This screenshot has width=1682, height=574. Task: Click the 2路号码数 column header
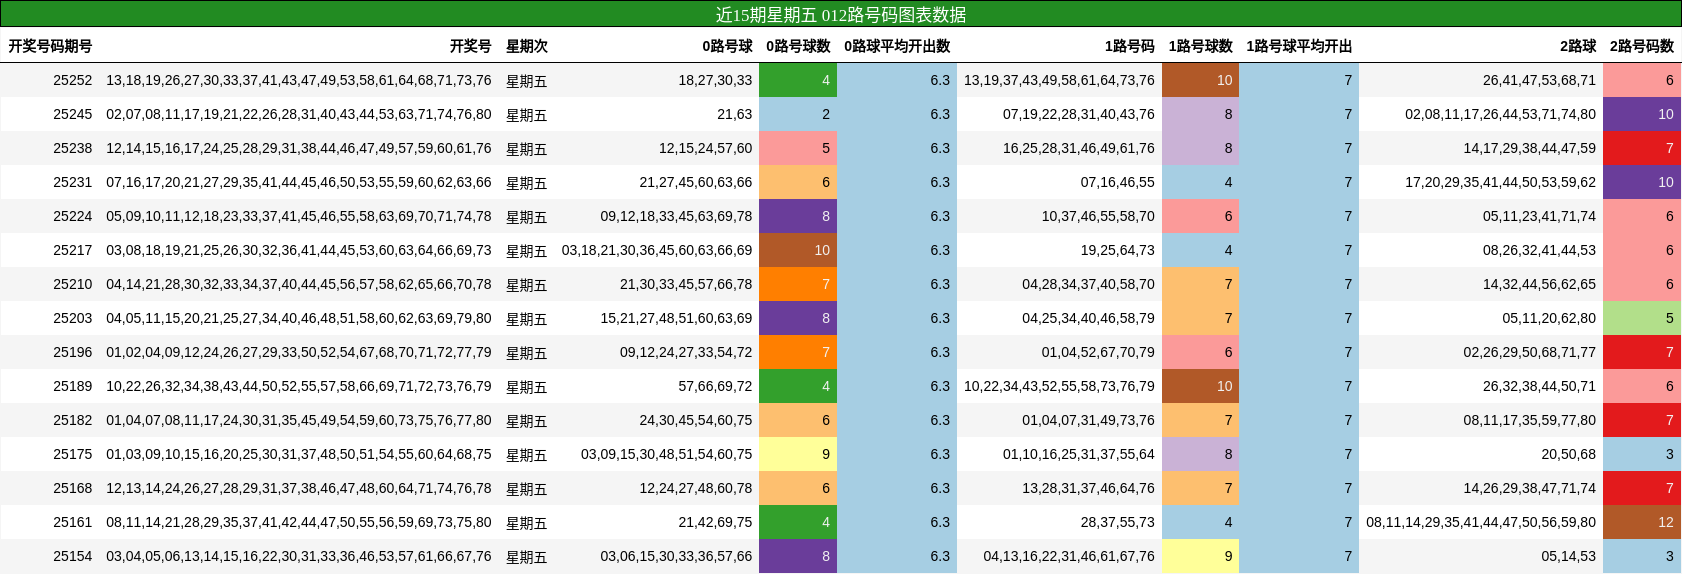click(x=1641, y=46)
